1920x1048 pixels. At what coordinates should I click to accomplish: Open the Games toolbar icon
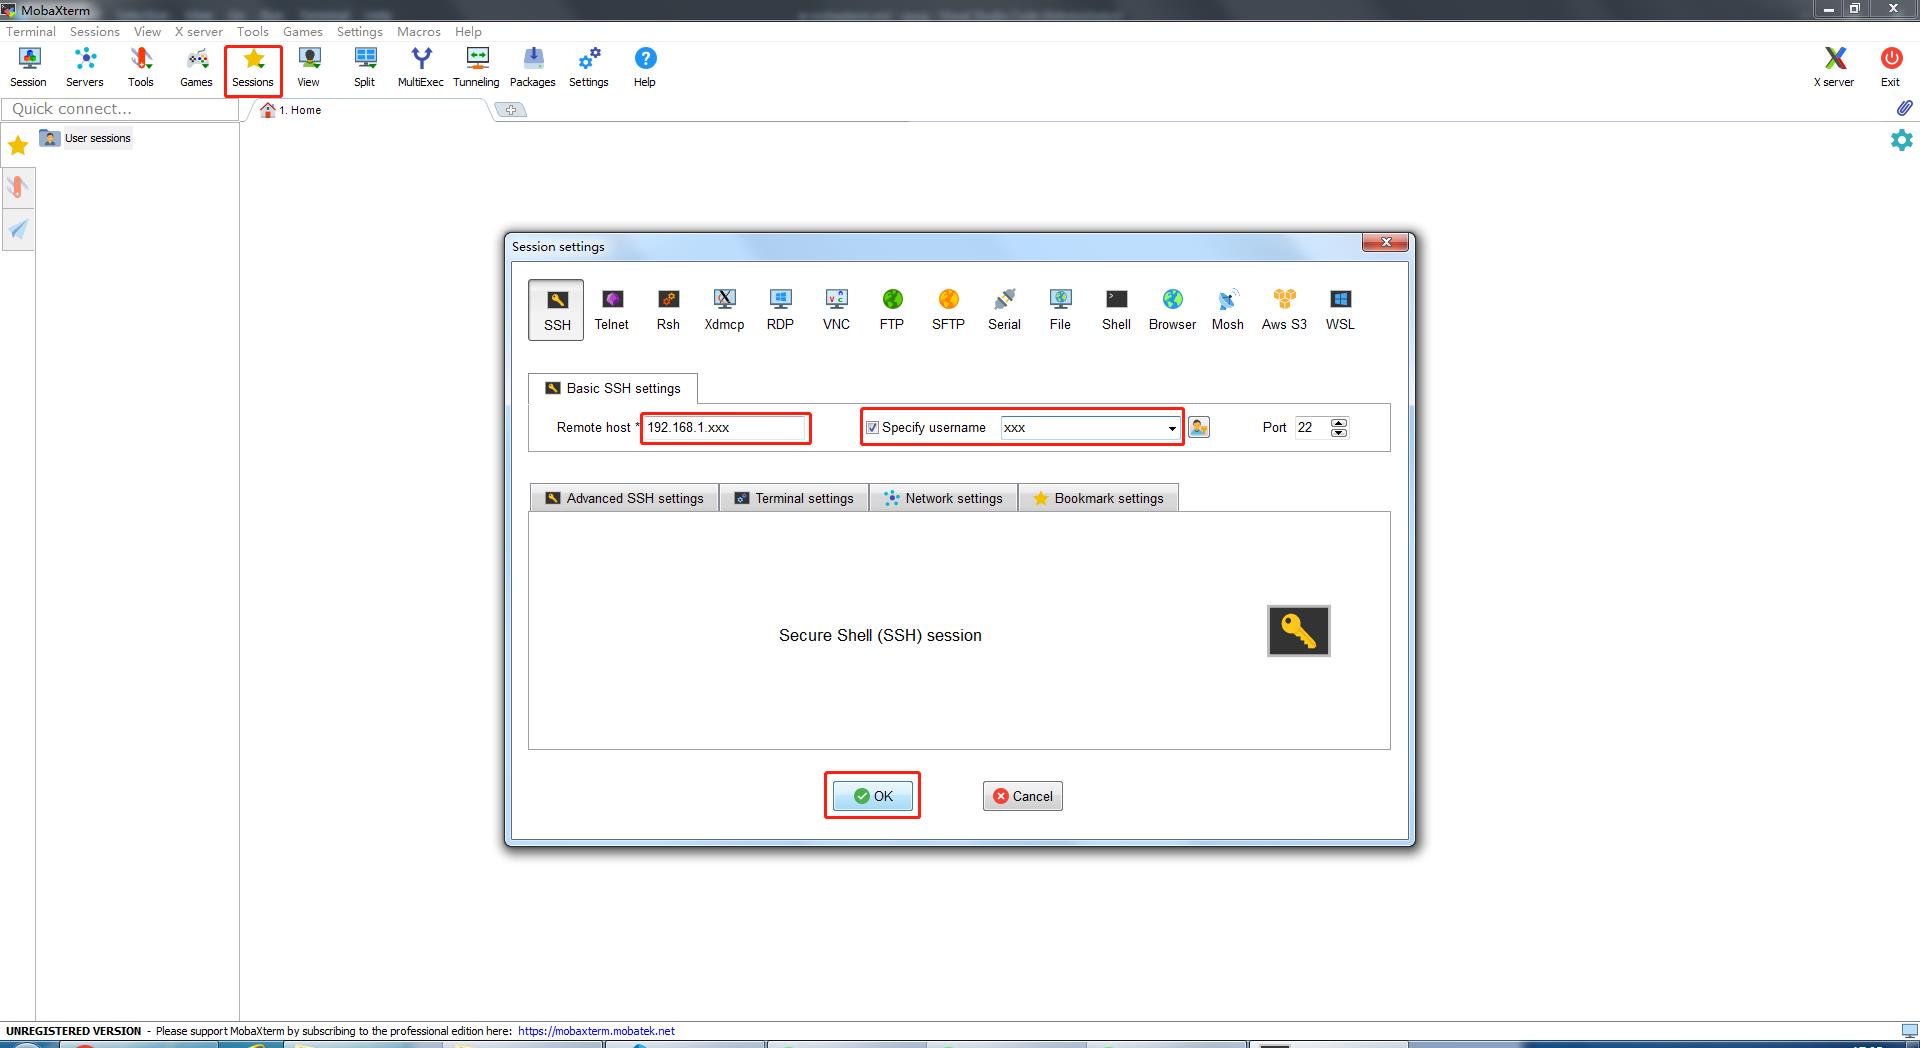[197, 68]
